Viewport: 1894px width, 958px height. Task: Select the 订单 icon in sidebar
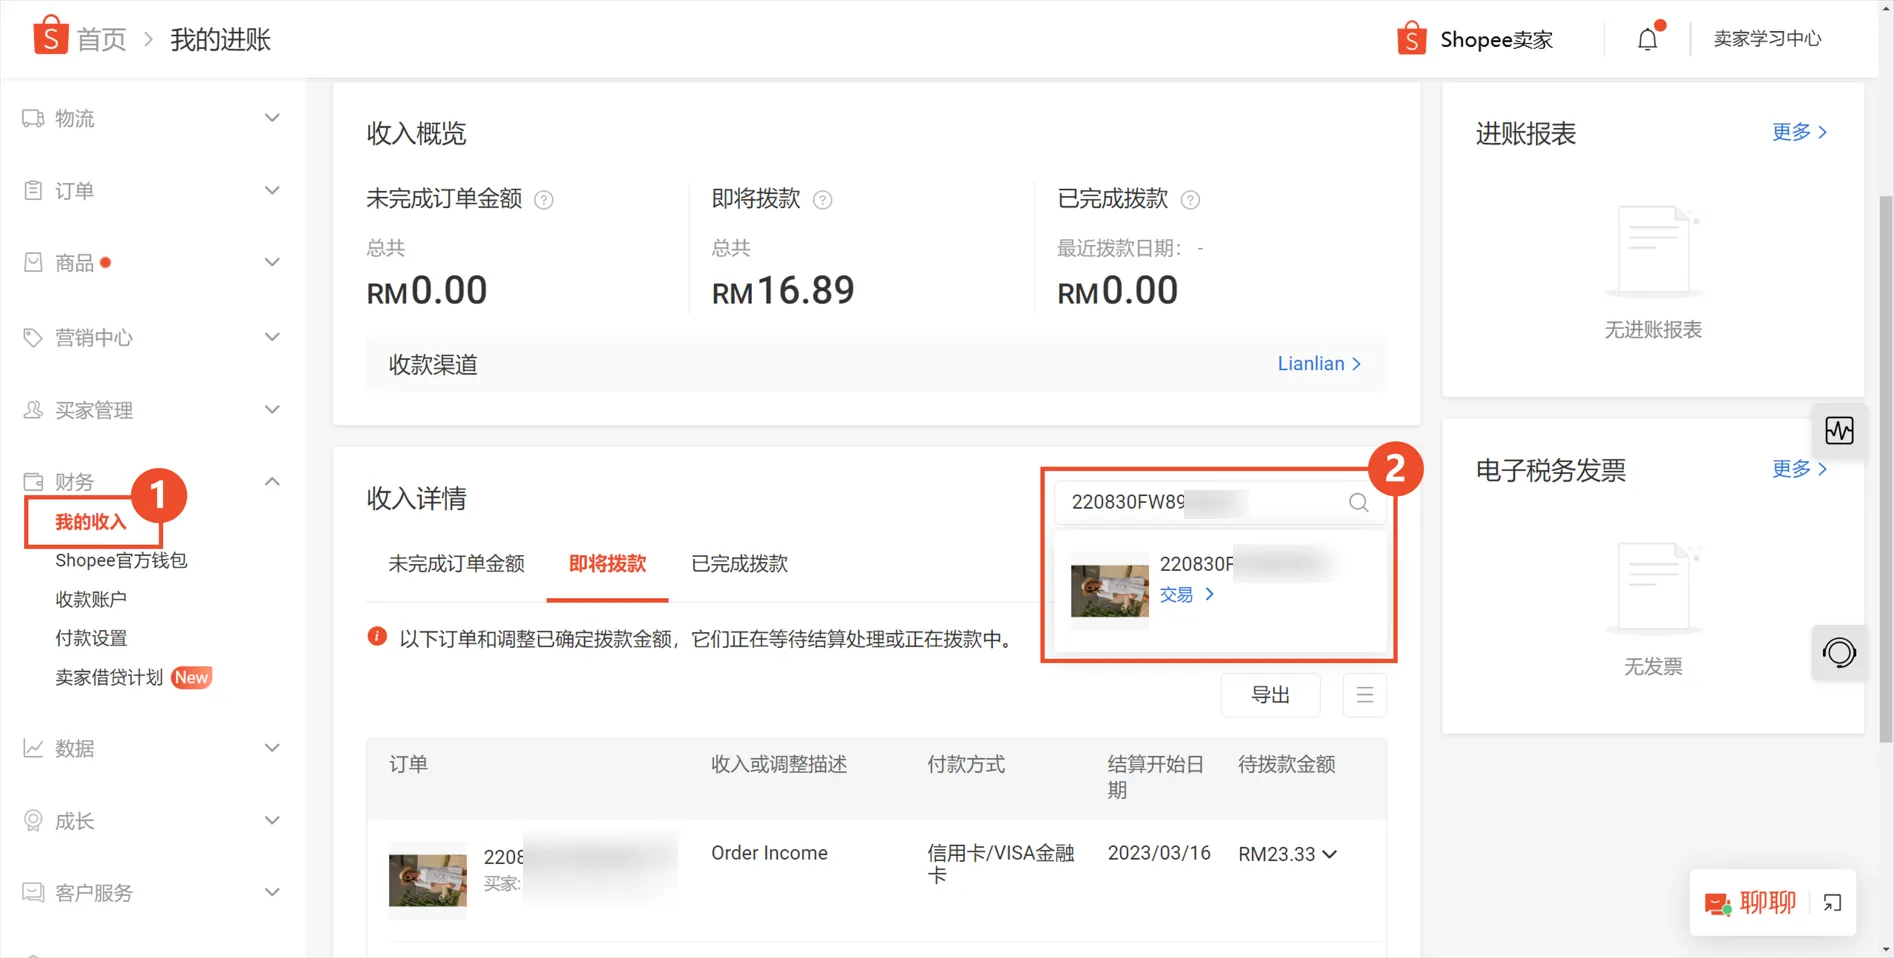coord(35,189)
